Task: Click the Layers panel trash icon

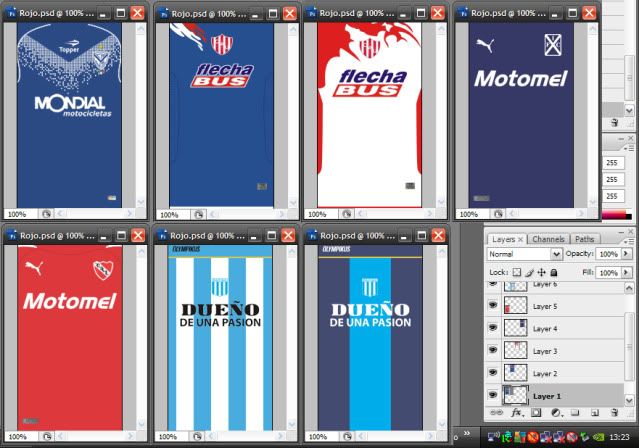Action: [x=615, y=413]
